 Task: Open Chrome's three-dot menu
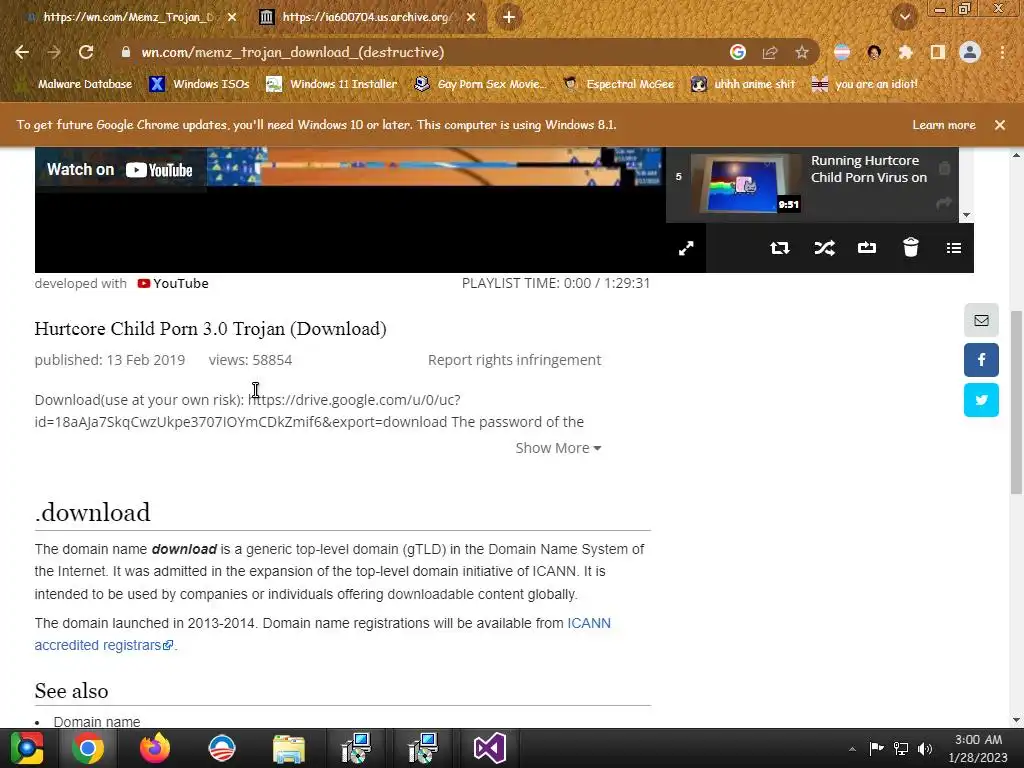(x=1002, y=52)
